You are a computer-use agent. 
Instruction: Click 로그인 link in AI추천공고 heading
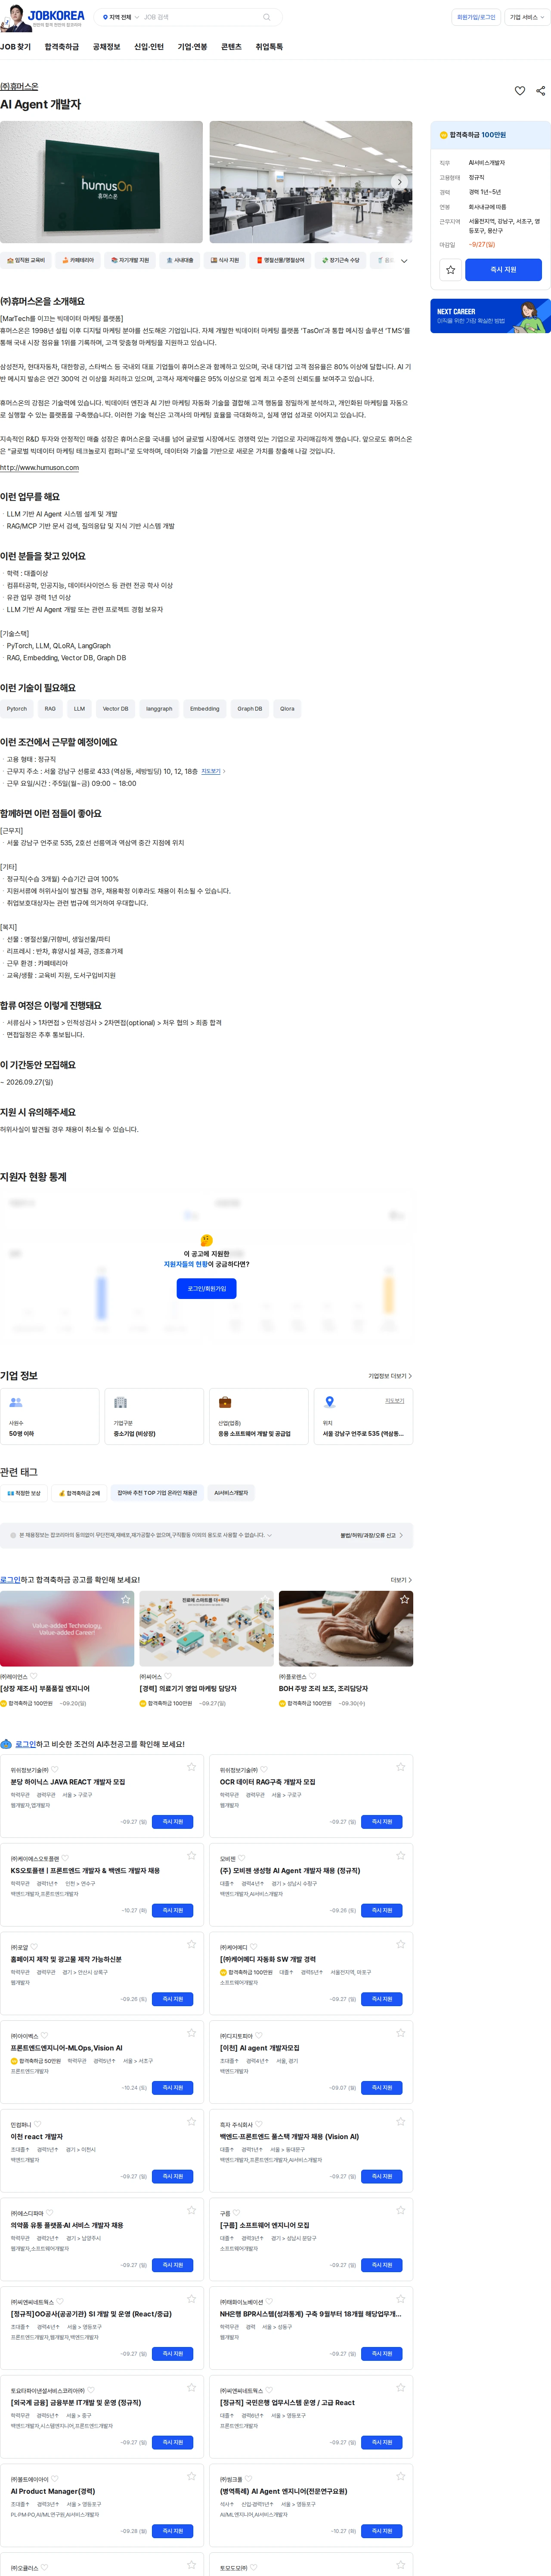(25, 1744)
